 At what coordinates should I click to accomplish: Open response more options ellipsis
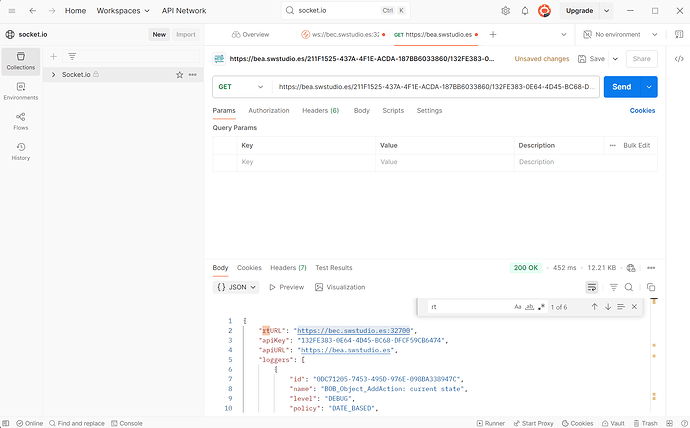click(651, 268)
